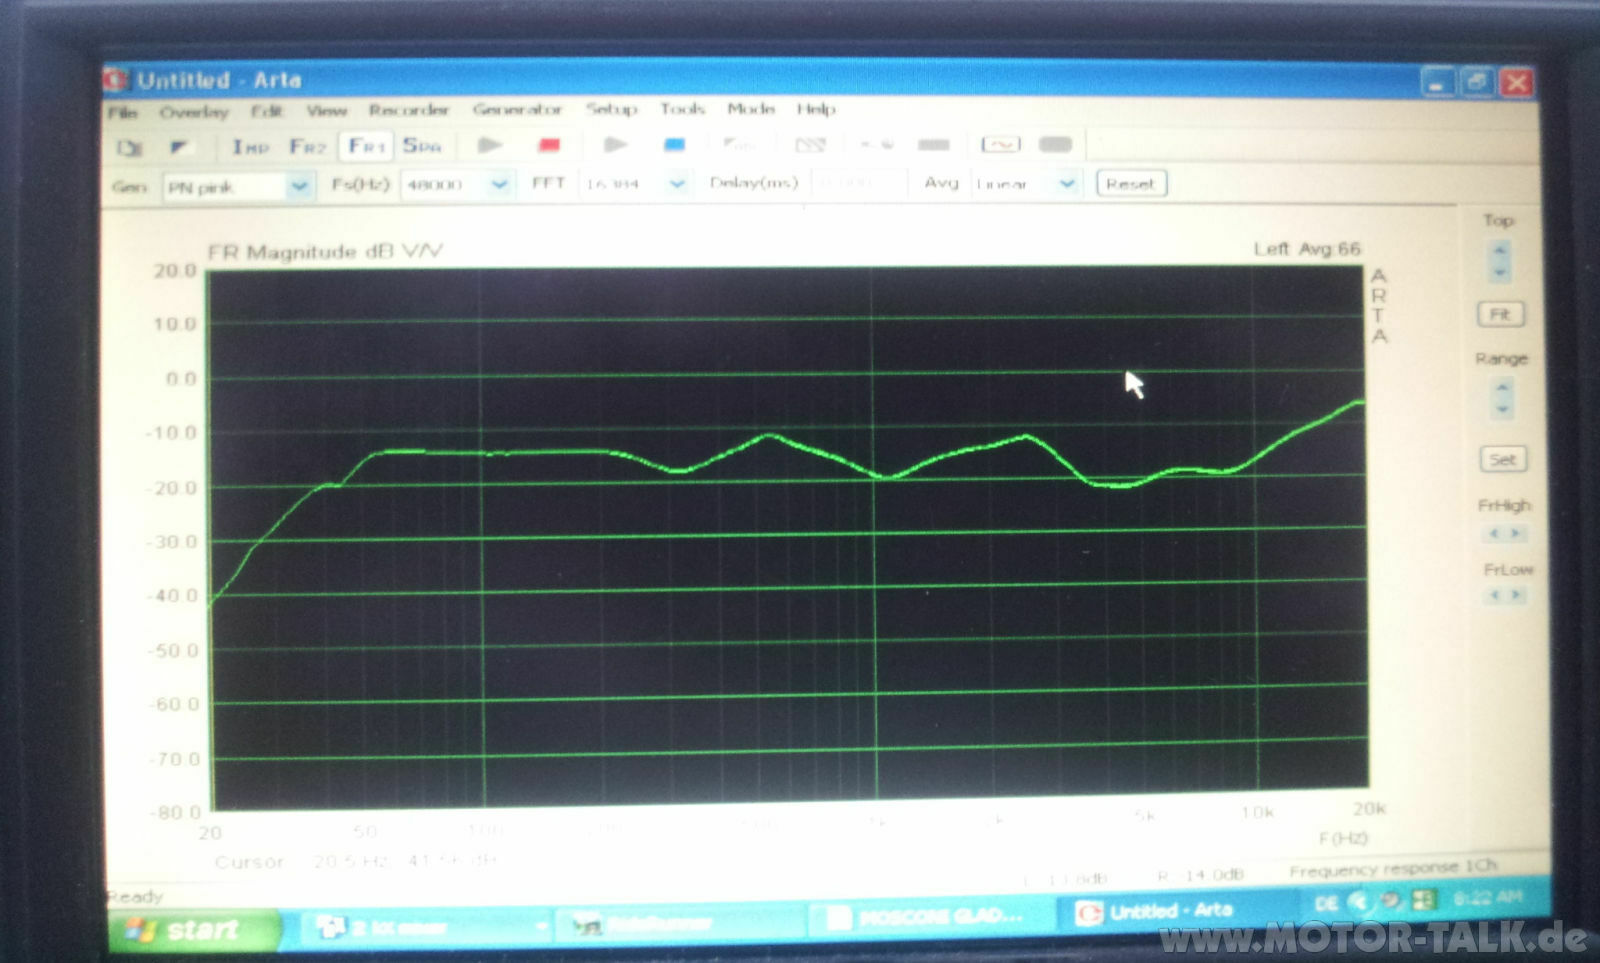The image size is (1600, 963).
Task: Select the Fr2 dual-channel response mode
Action: point(308,147)
